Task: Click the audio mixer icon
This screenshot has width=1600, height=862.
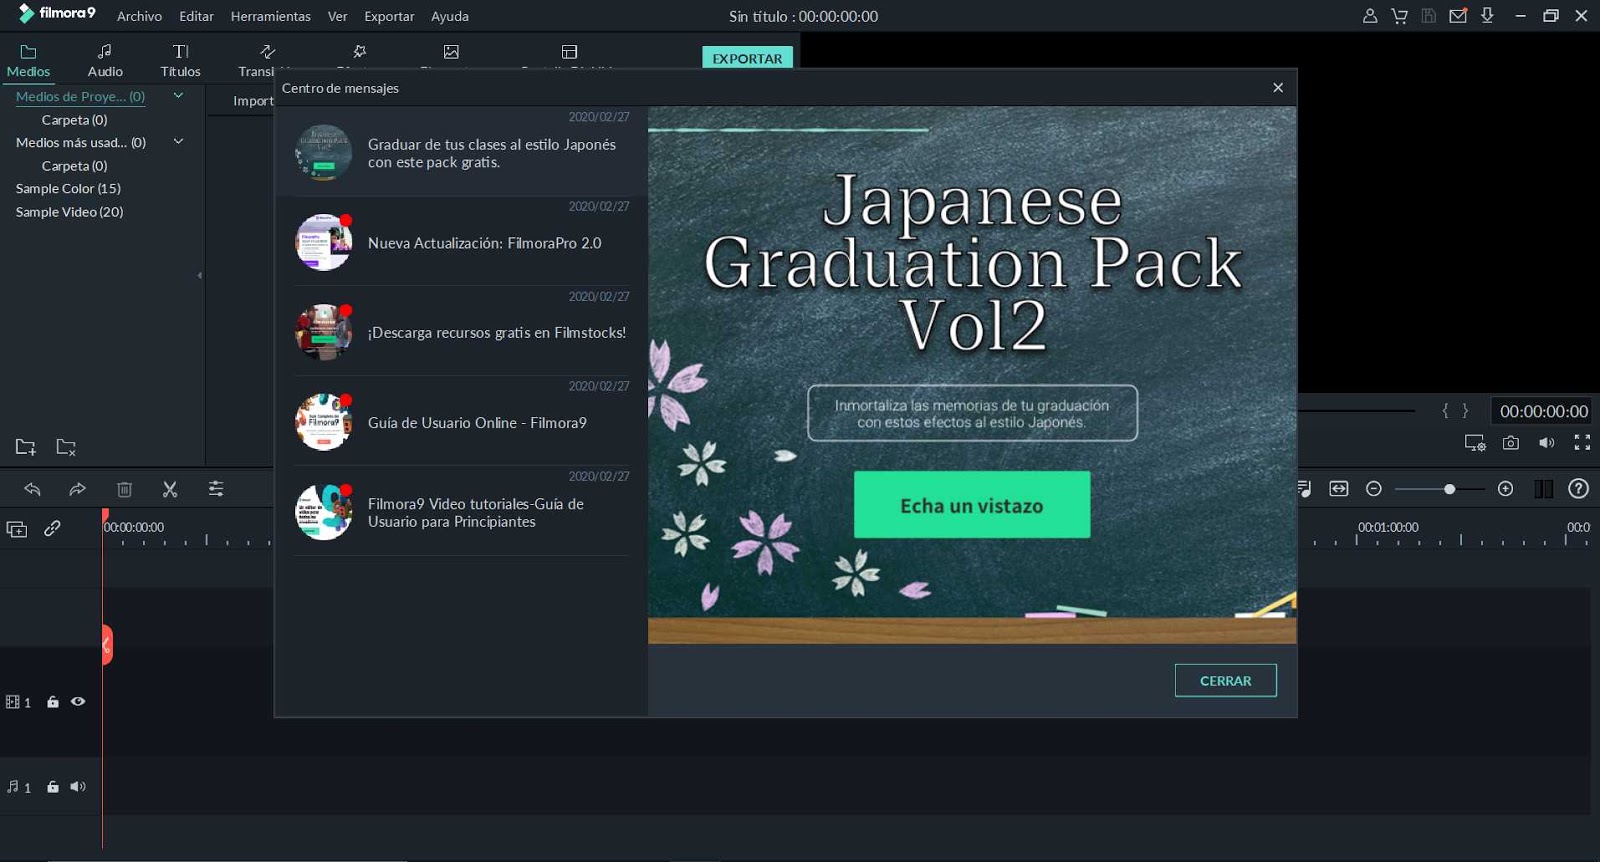Action: [x=1305, y=489]
